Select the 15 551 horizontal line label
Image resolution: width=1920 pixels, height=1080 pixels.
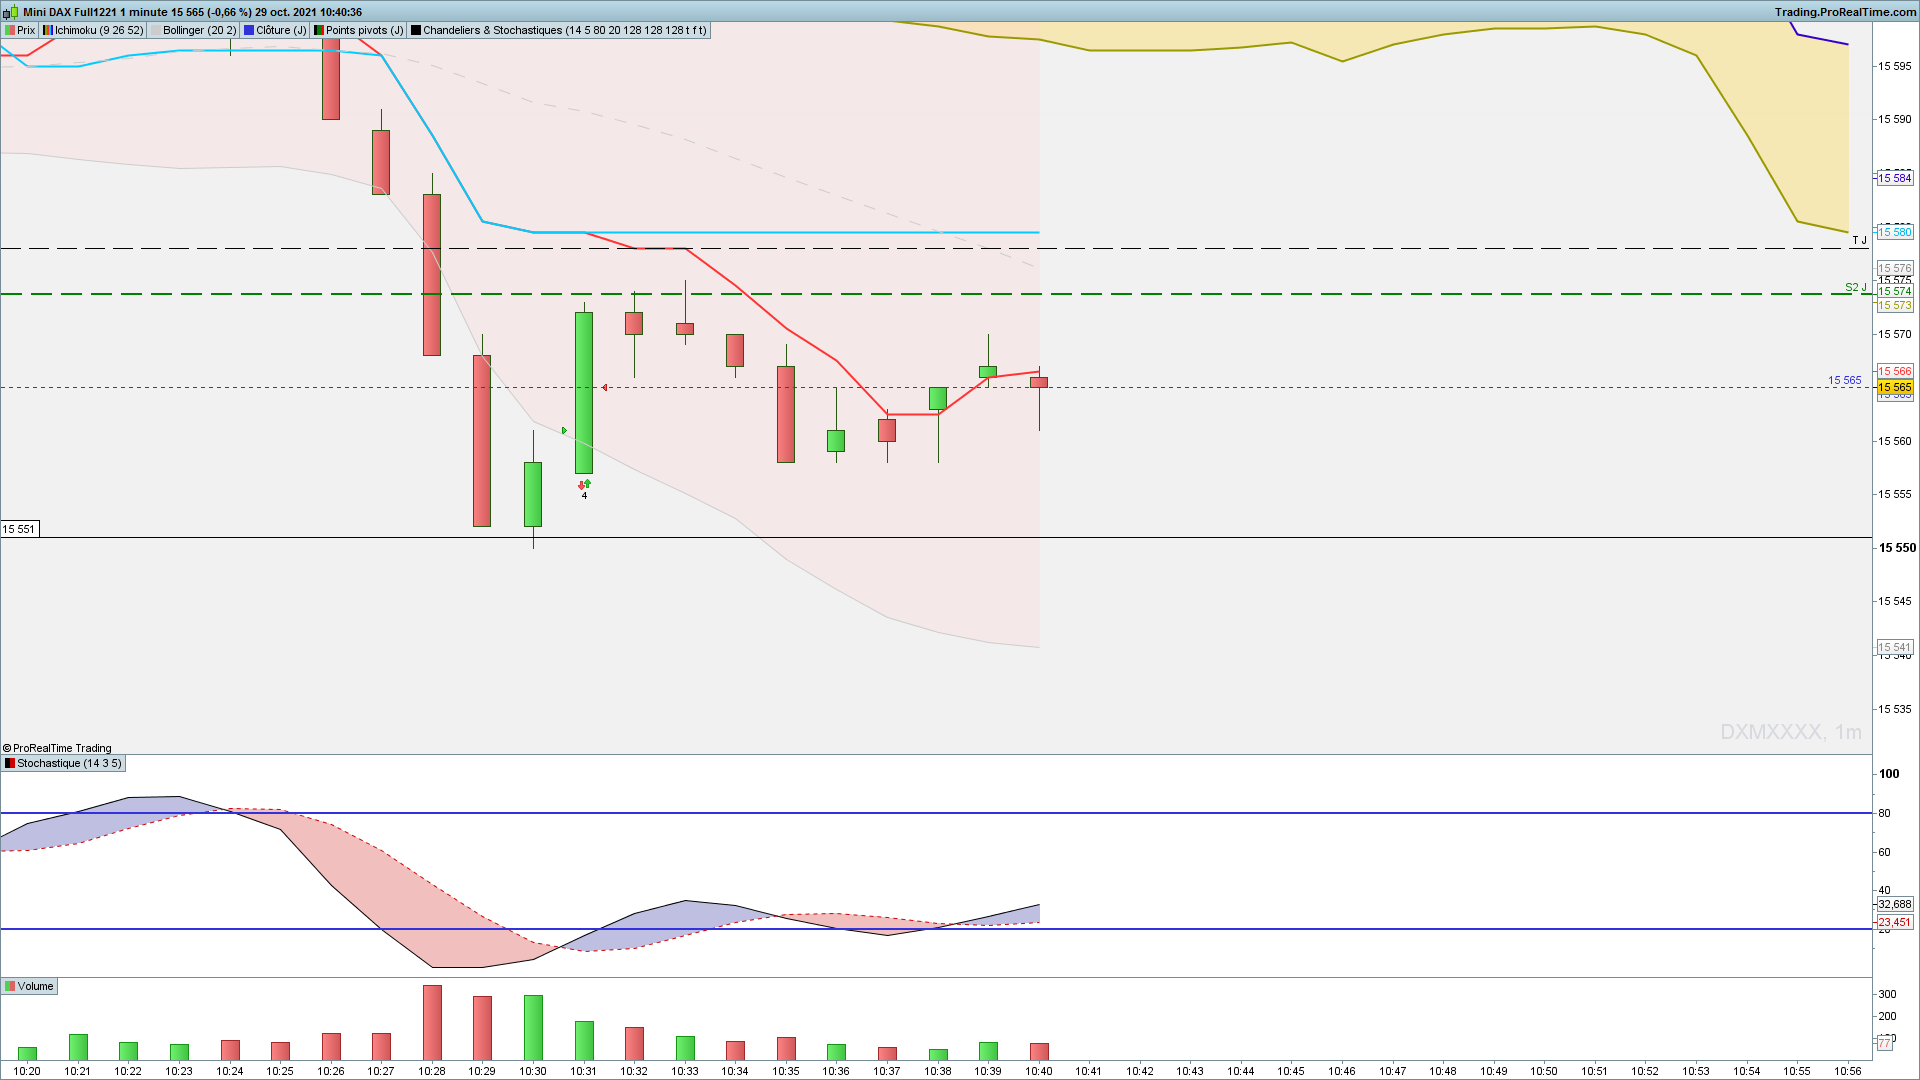coord(19,529)
